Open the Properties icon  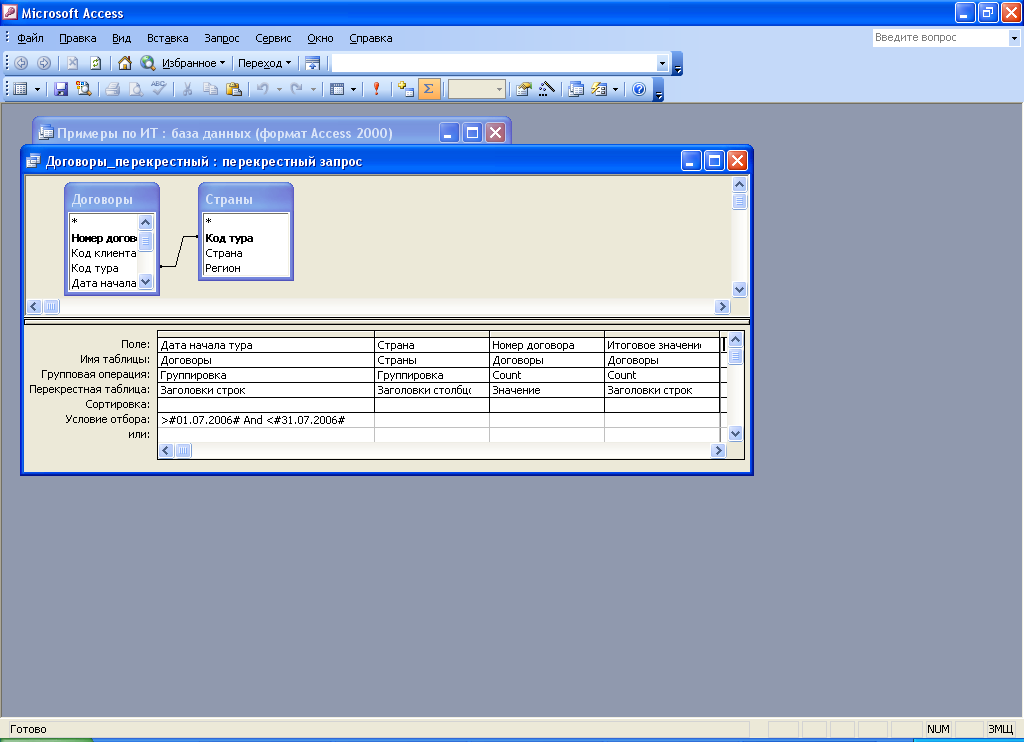point(523,89)
